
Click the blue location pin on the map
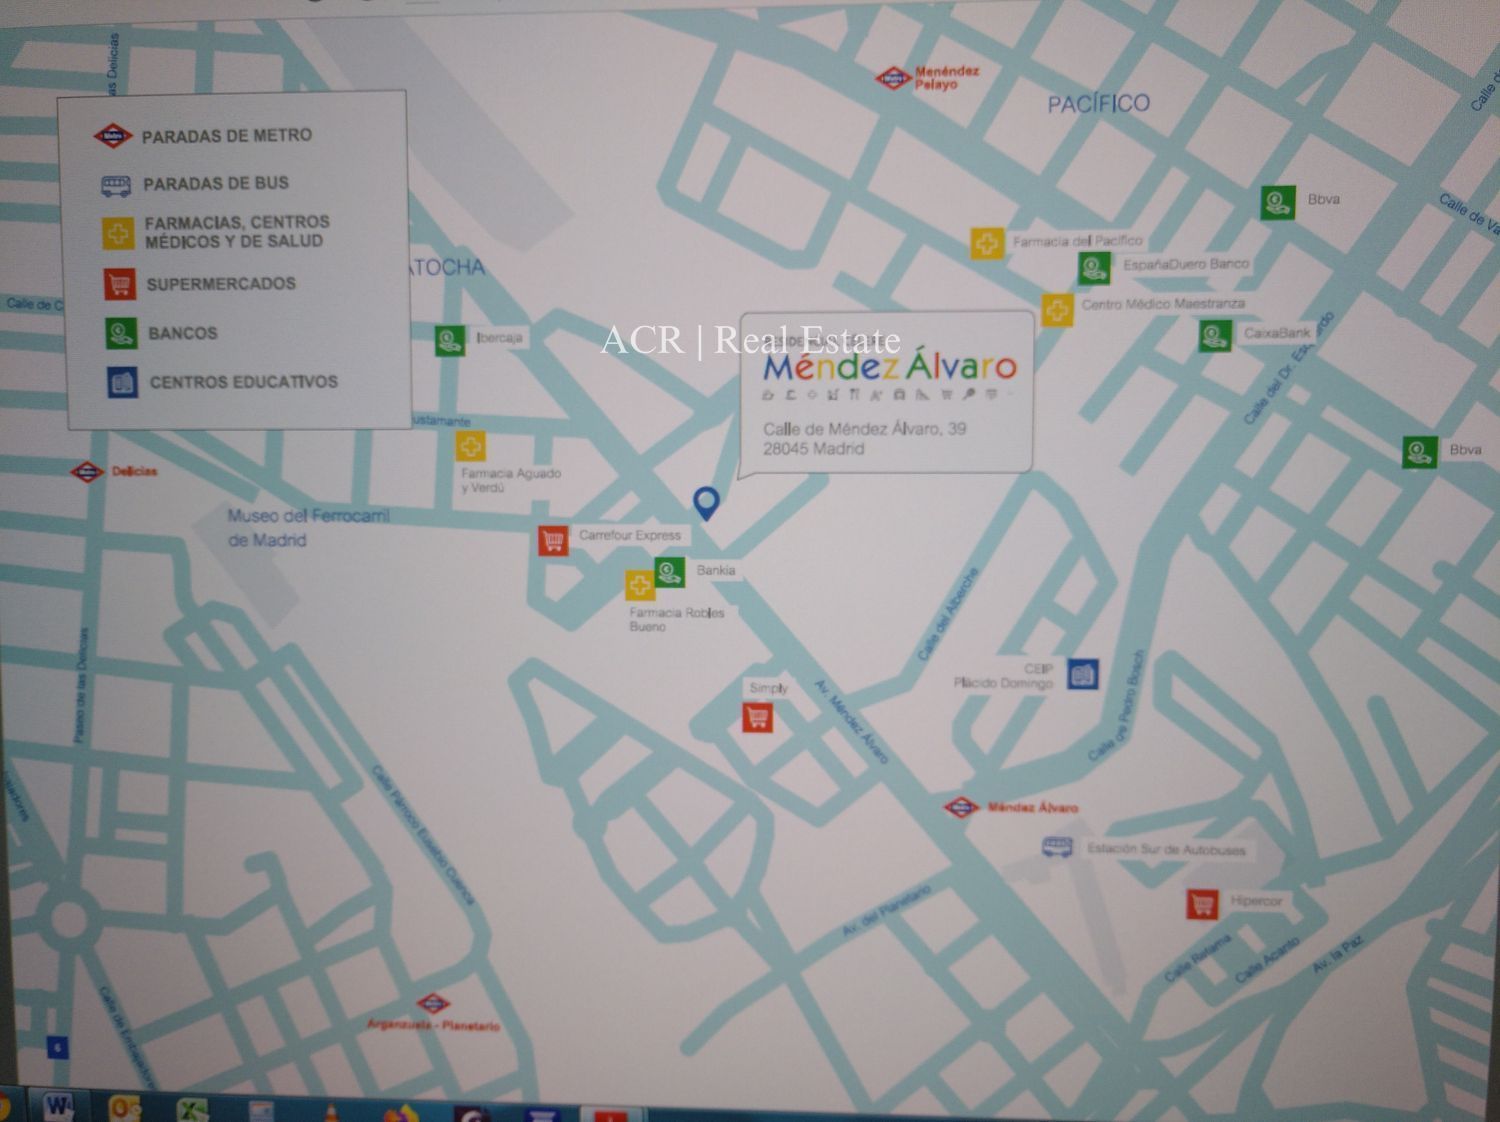(706, 503)
